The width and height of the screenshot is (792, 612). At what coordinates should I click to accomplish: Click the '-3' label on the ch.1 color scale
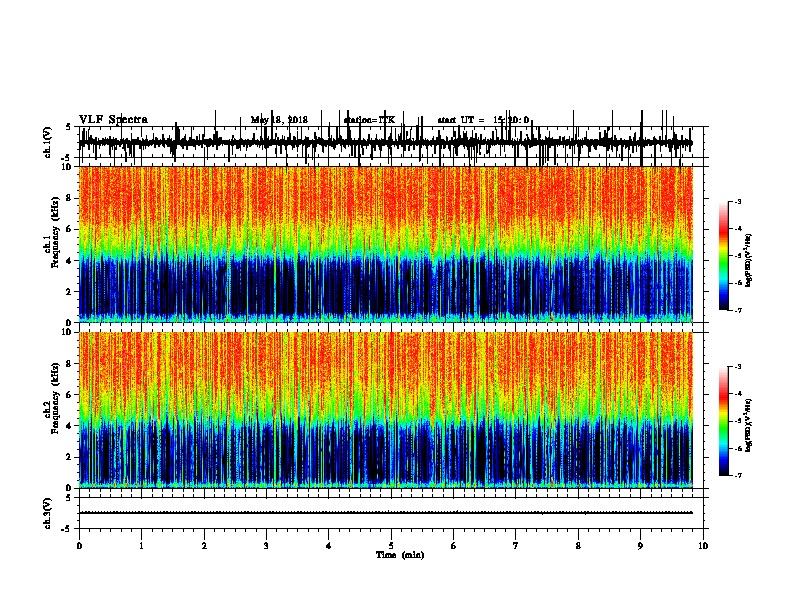(737, 201)
